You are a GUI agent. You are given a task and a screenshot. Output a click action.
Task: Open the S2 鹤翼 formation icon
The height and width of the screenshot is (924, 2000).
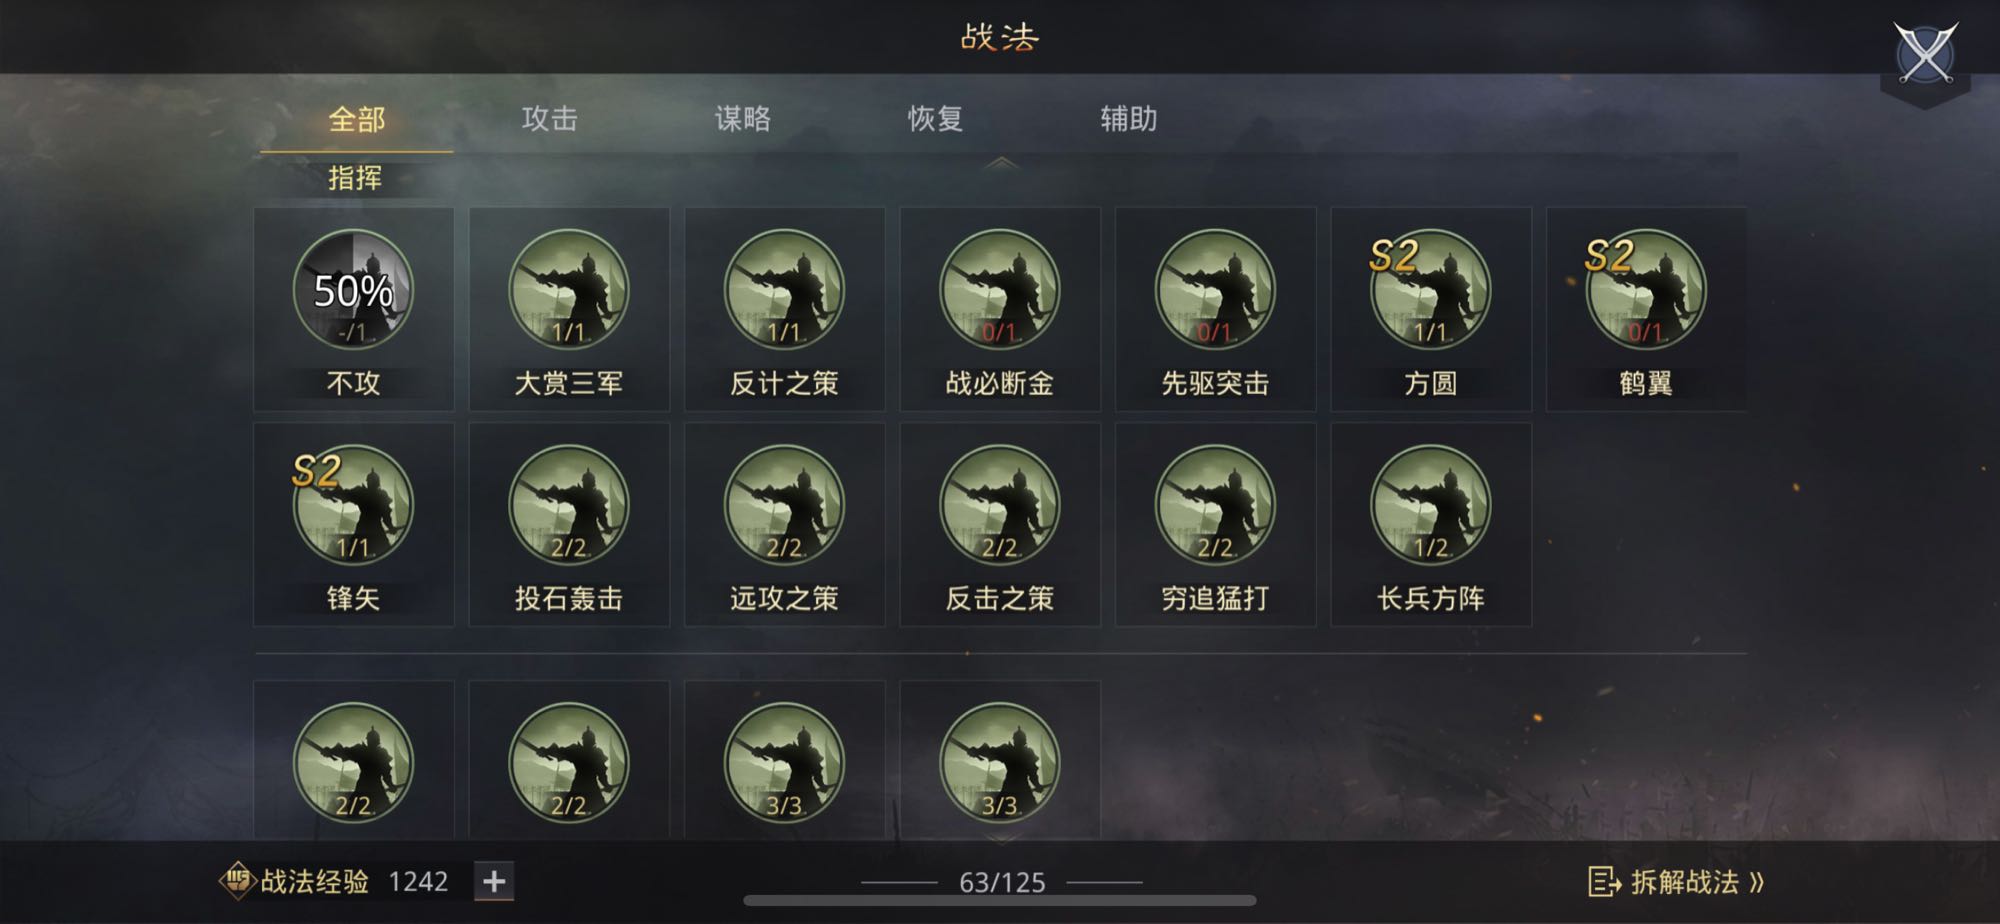pos(1646,290)
